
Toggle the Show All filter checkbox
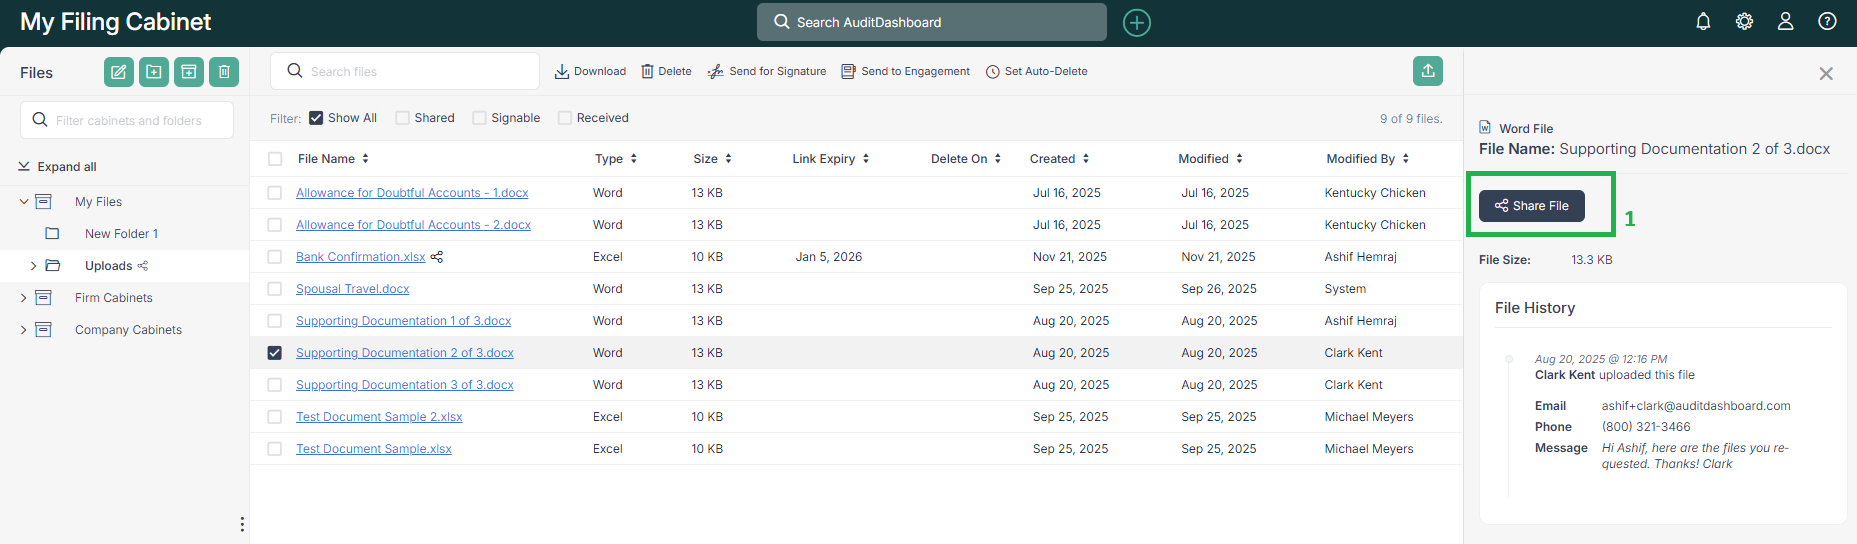tap(316, 118)
